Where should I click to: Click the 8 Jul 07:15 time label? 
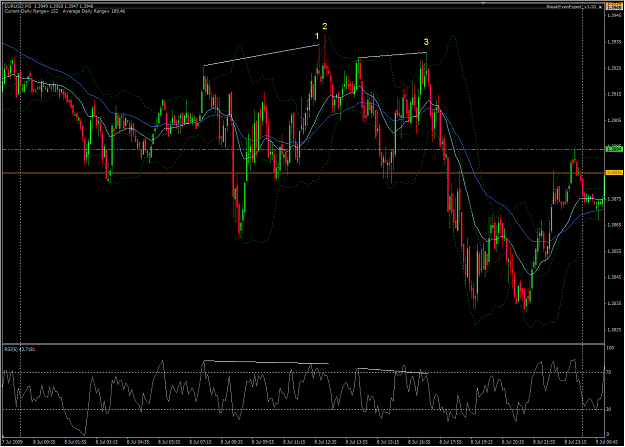200,442
